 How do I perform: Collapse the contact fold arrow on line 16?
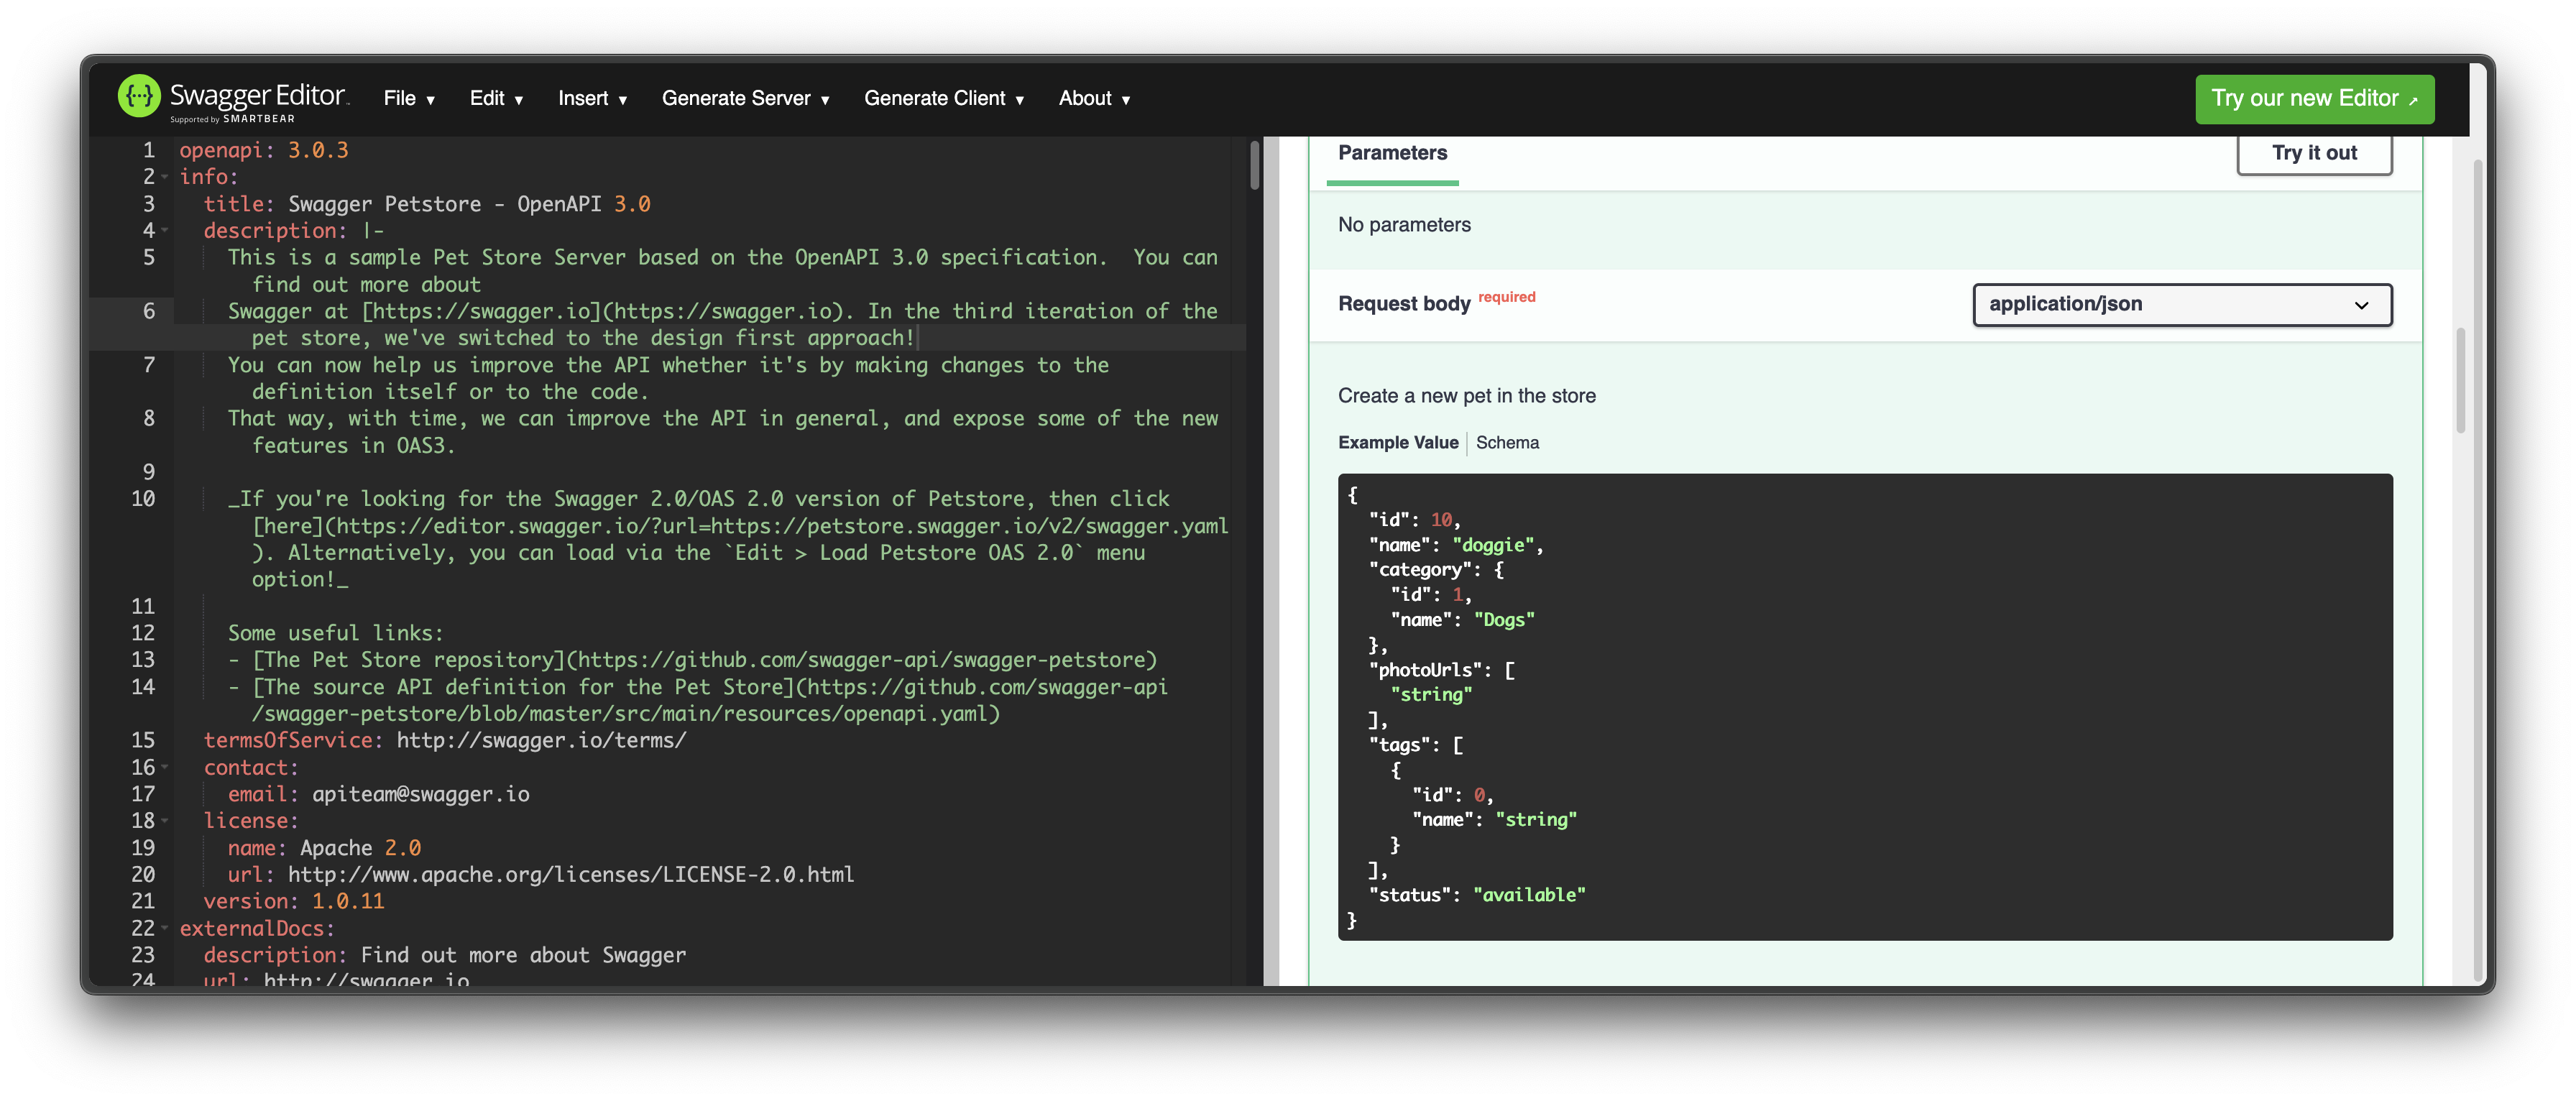pyautogui.click(x=165, y=767)
